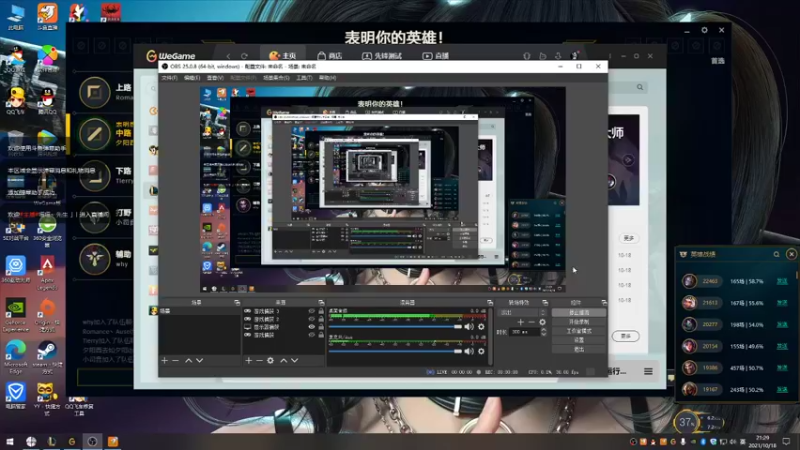Remove selected scene with minus icon
This screenshot has width=800, height=450.
pos(176,360)
